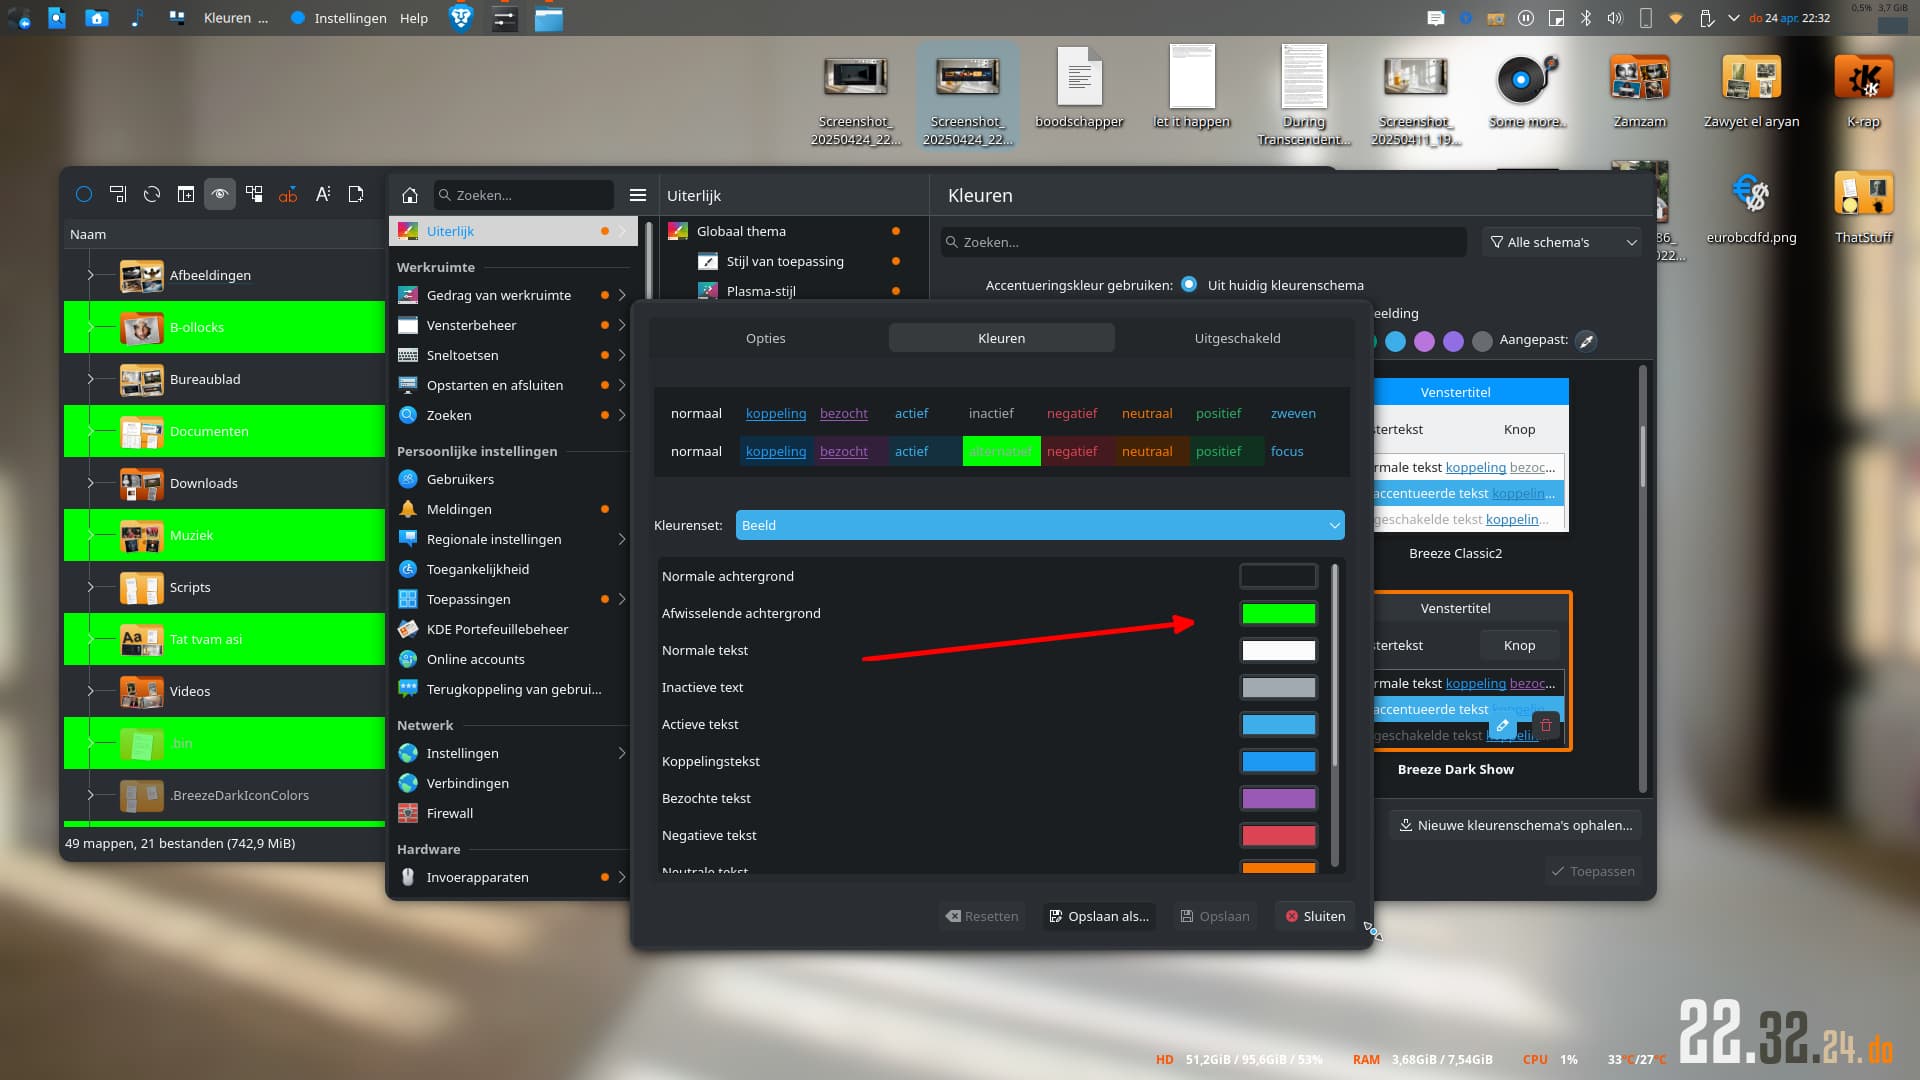This screenshot has width=1920, height=1080.
Task: Click 'Nieuwe kleurenschema's ophalen...' button
Action: pyautogui.click(x=1515, y=825)
